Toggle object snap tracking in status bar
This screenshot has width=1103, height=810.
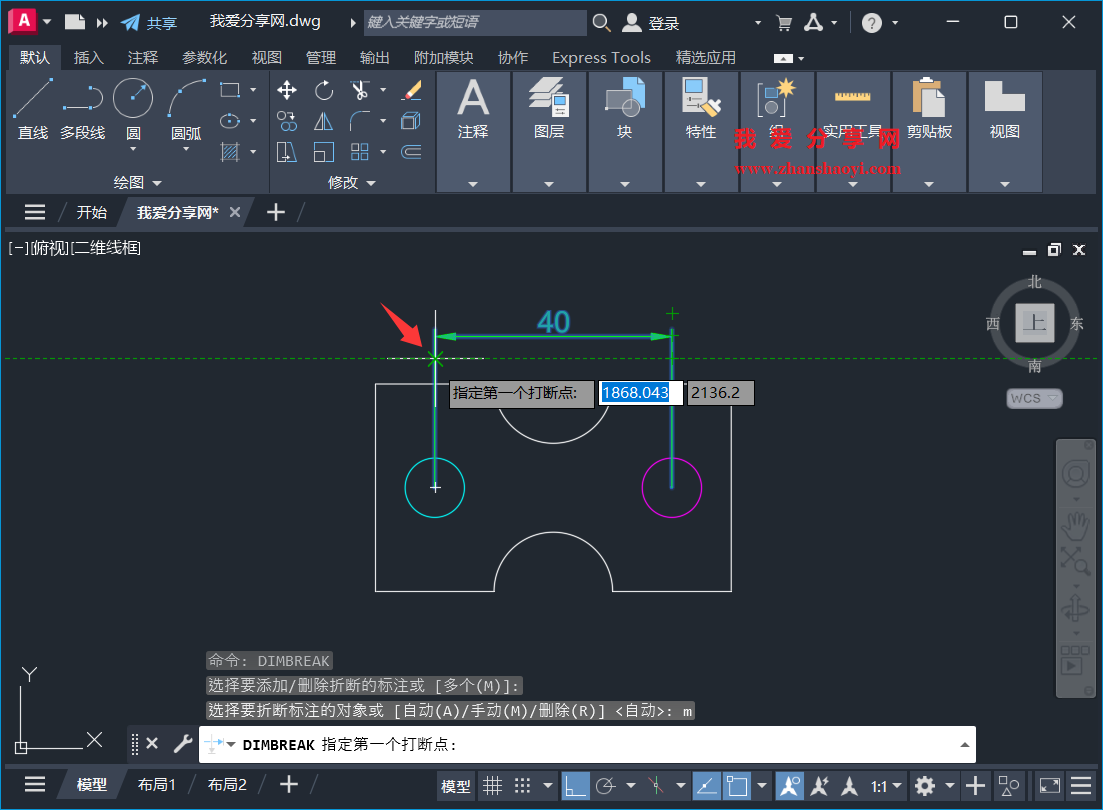706,785
